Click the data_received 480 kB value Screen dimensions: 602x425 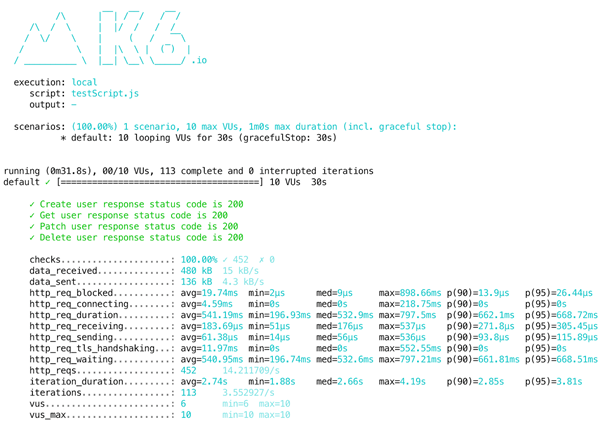coord(197,271)
